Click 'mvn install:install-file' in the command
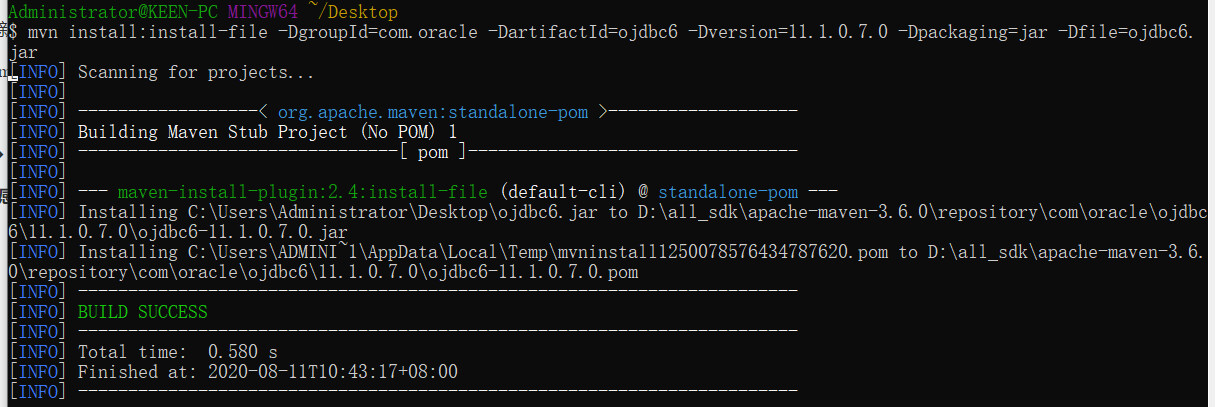Viewport: 1215px width, 407px height. [149, 32]
